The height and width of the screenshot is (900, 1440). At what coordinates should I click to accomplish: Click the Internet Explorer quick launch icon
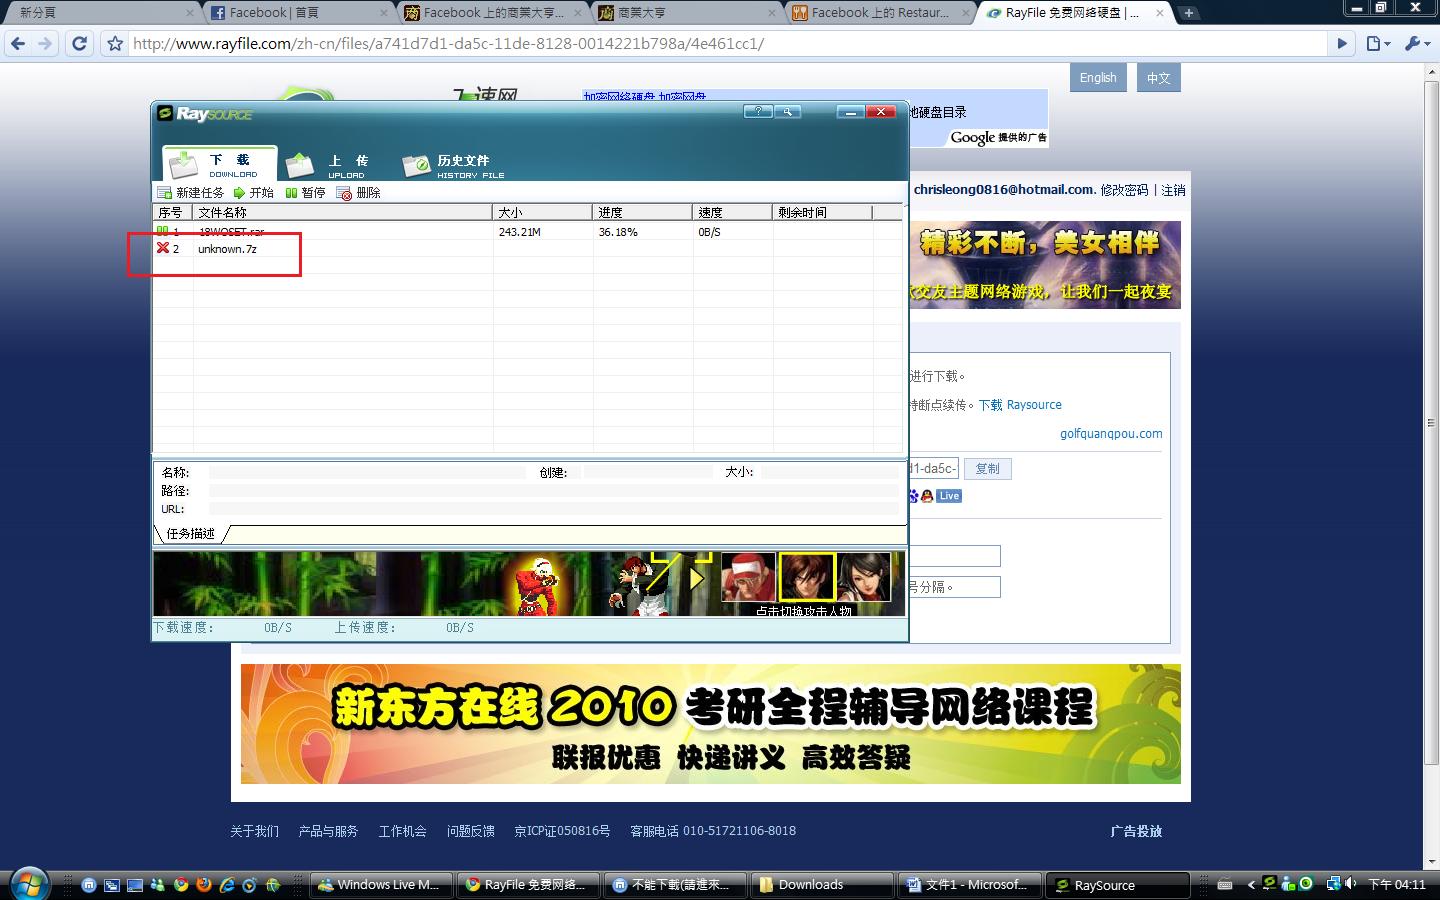tap(227, 885)
